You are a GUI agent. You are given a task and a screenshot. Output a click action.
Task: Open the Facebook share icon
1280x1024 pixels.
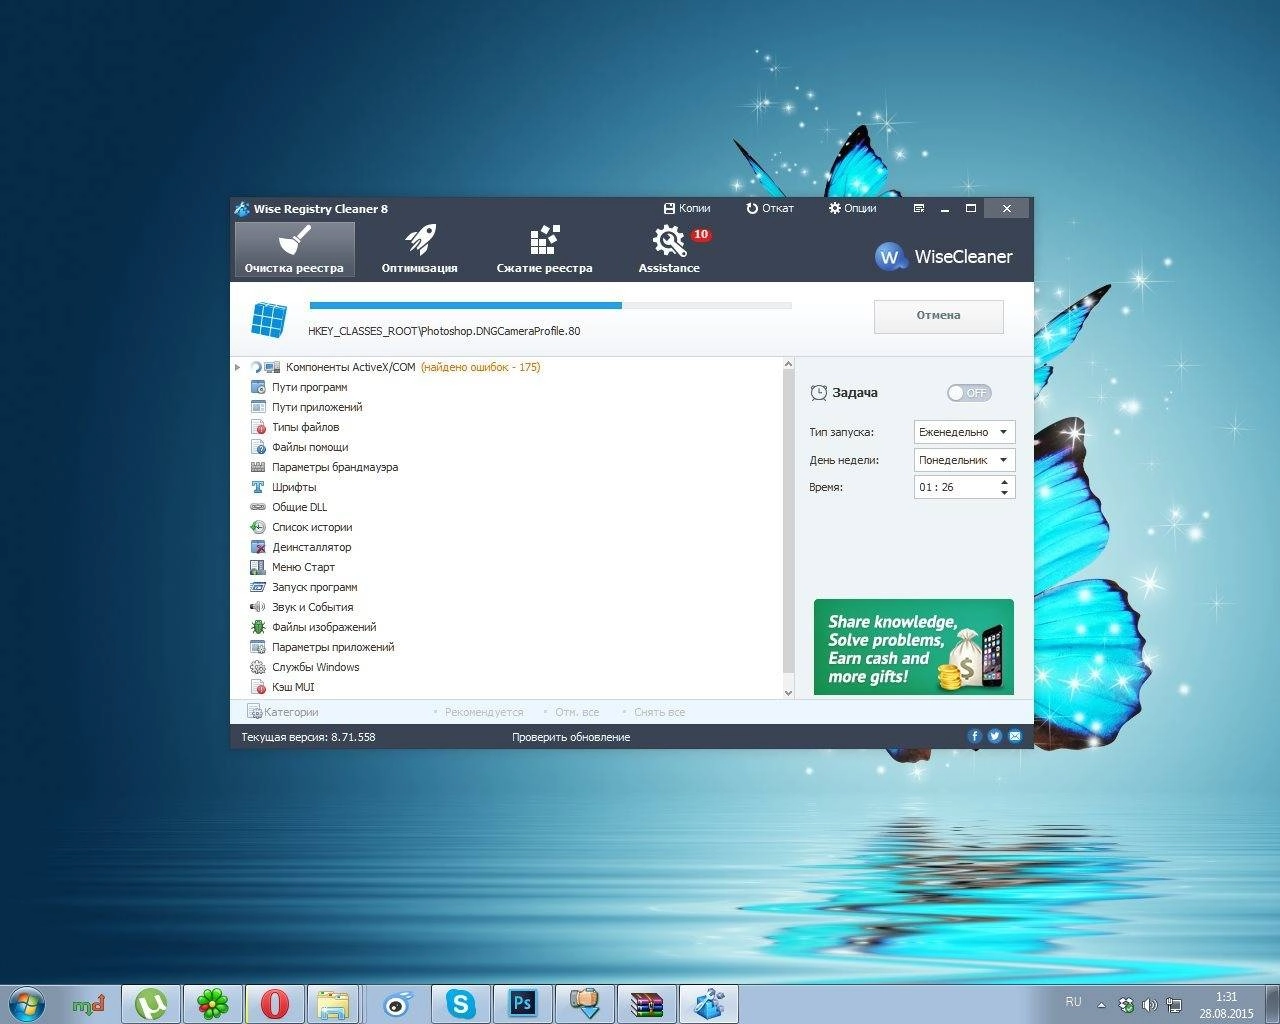(975, 736)
